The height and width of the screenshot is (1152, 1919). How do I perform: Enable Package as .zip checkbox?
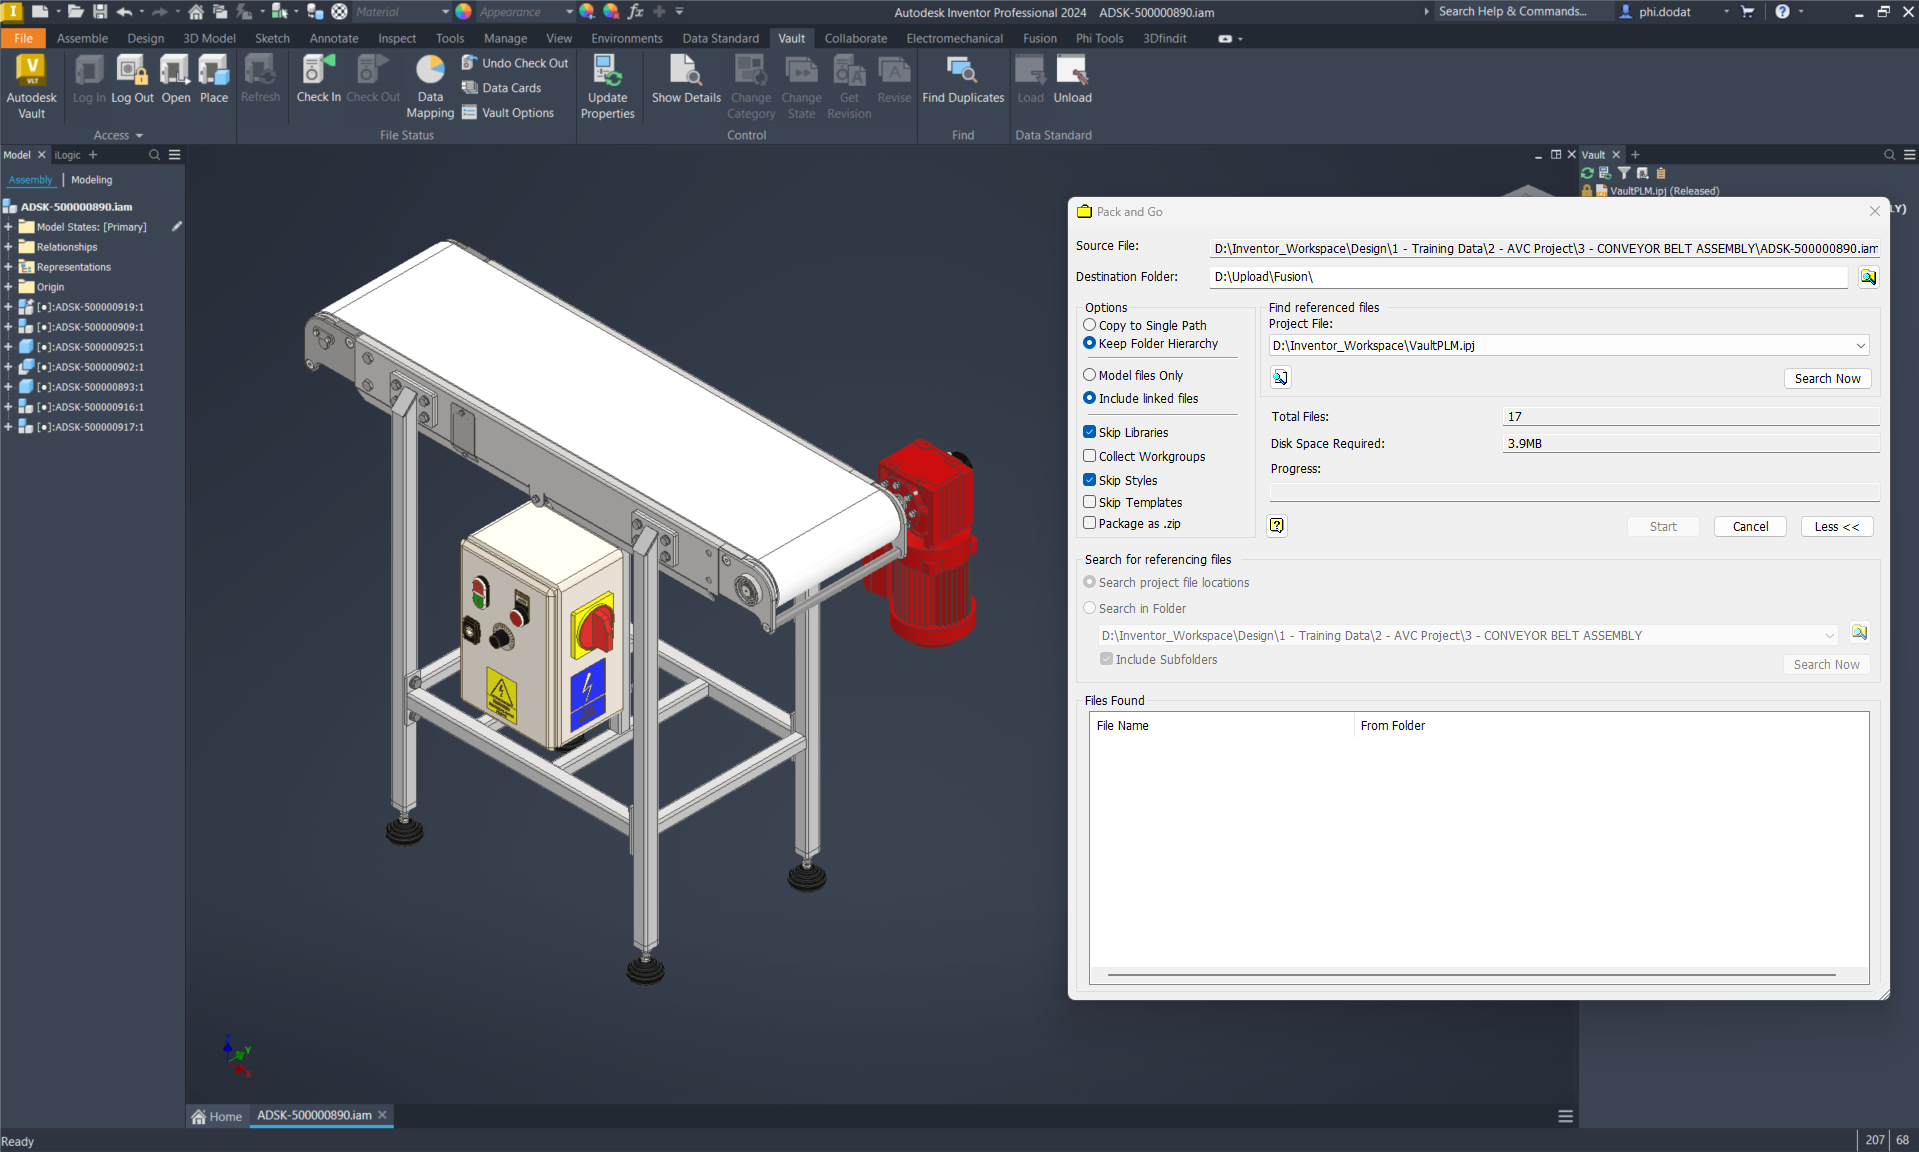click(1090, 523)
